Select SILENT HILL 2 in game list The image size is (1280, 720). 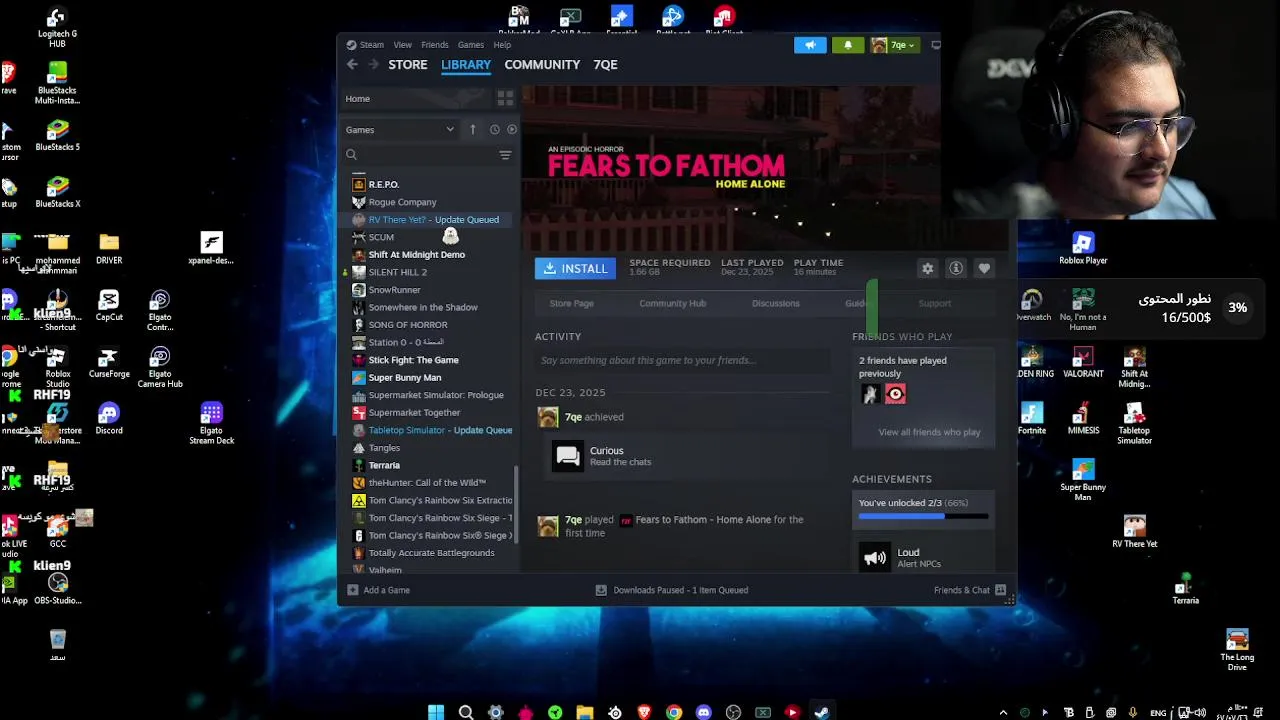[x=397, y=272]
